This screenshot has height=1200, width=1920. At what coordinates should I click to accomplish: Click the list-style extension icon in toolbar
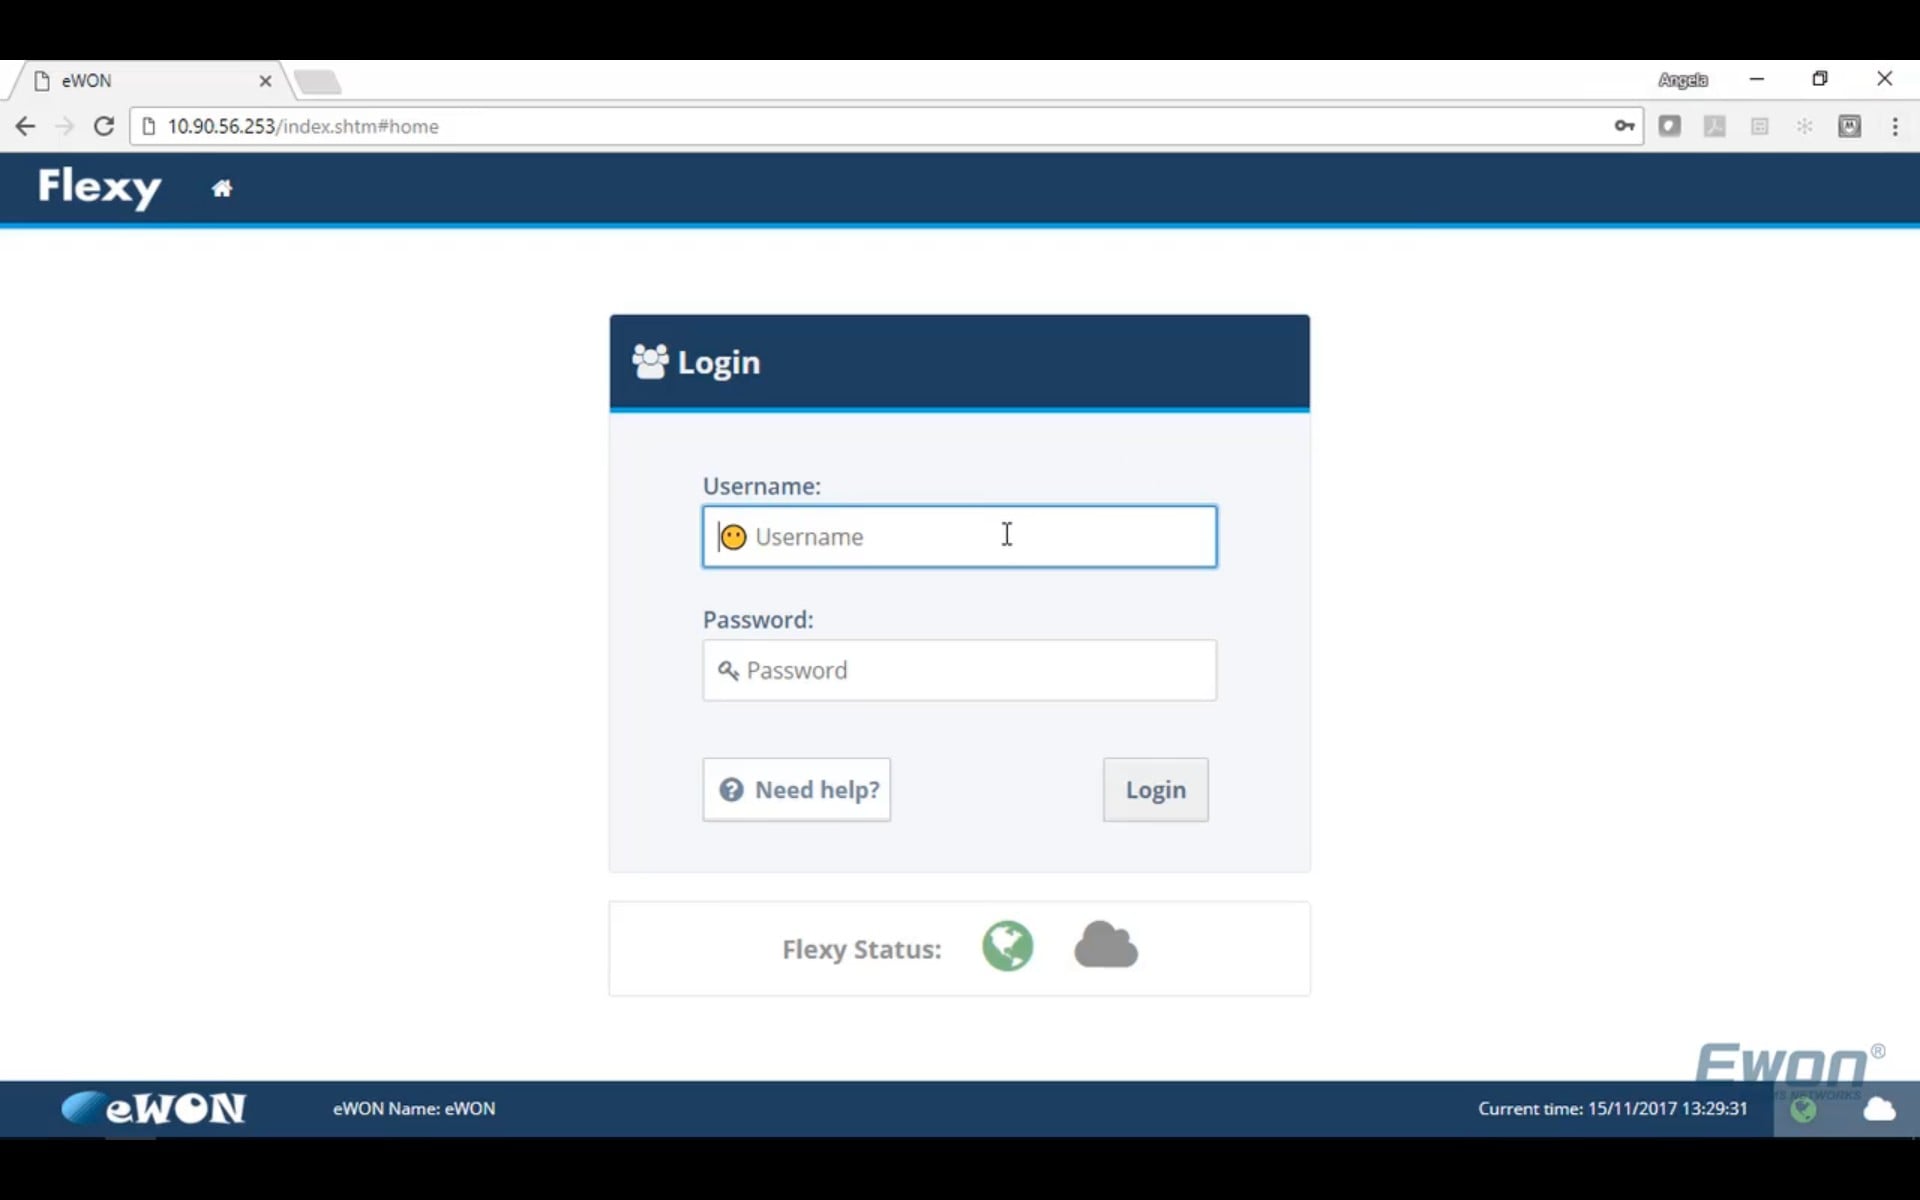point(1759,126)
